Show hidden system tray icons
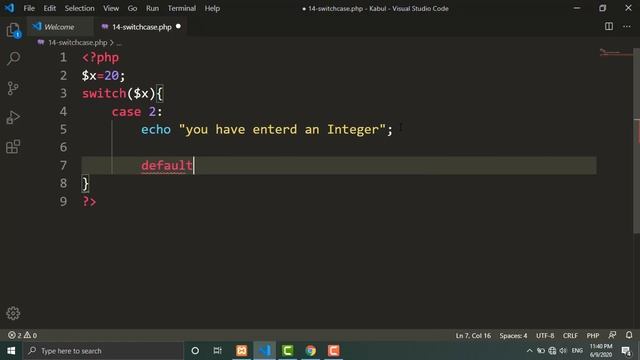 pyautogui.click(x=529, y=351)
